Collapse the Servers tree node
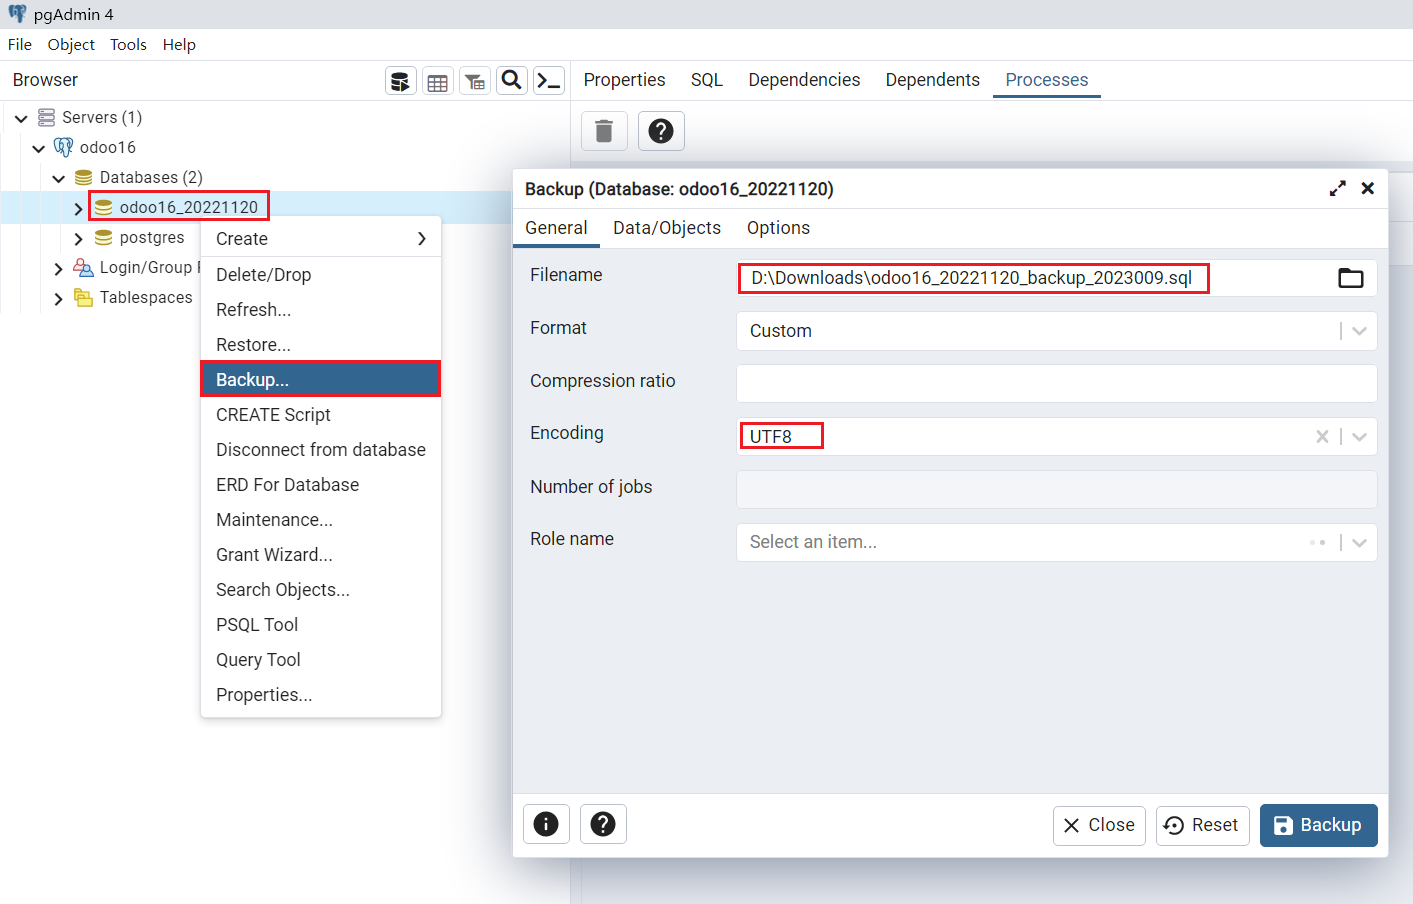The image size is (1413, 904). (x=21, y=119)
